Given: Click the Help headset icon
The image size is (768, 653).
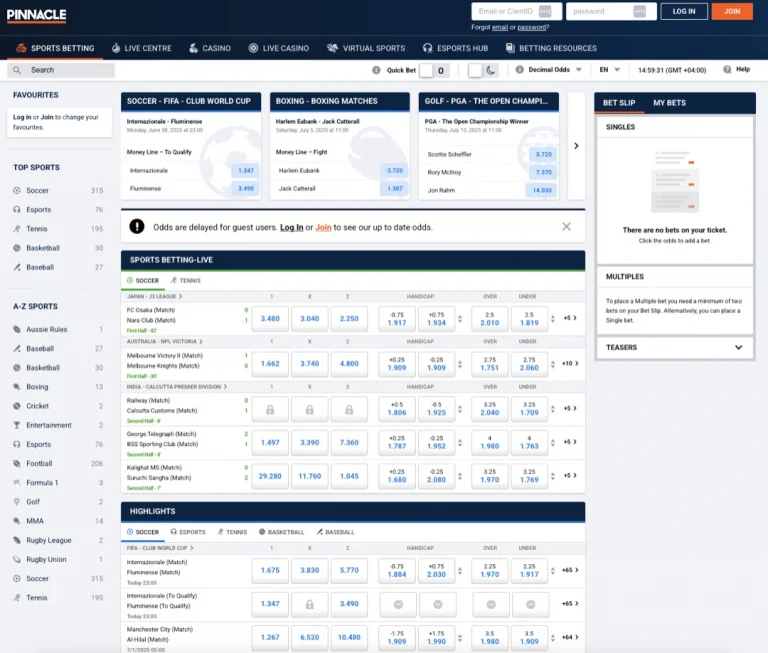Looking at the screenshot, I should (x=727, y=70).
